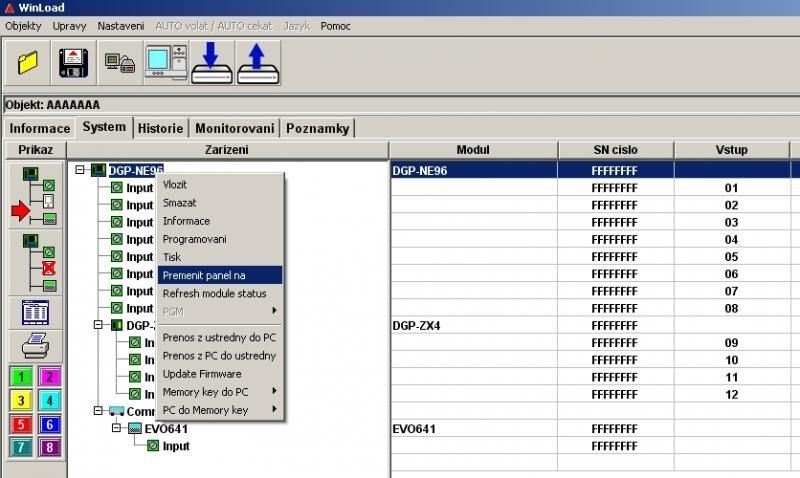Collapse the EVO641 tree node

click(x=118, y=428)
